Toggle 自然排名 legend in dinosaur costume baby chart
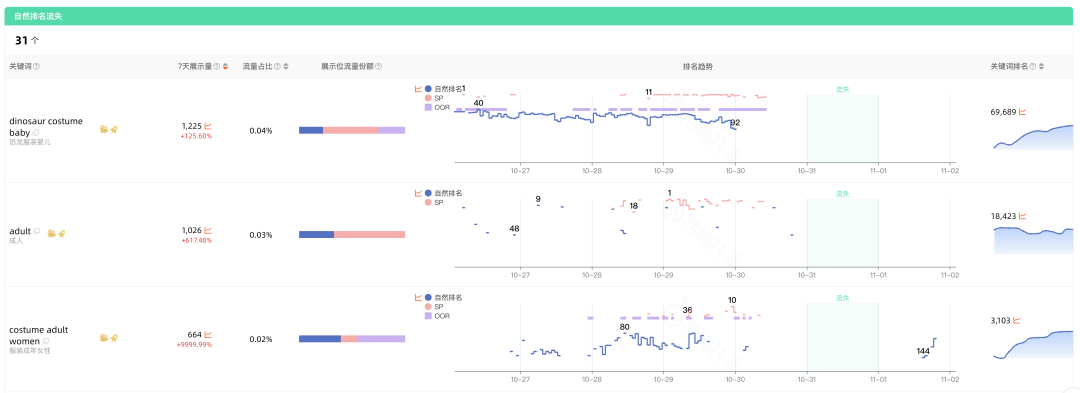The height and width of the screenshot is (393, 1080). (444, 89)
